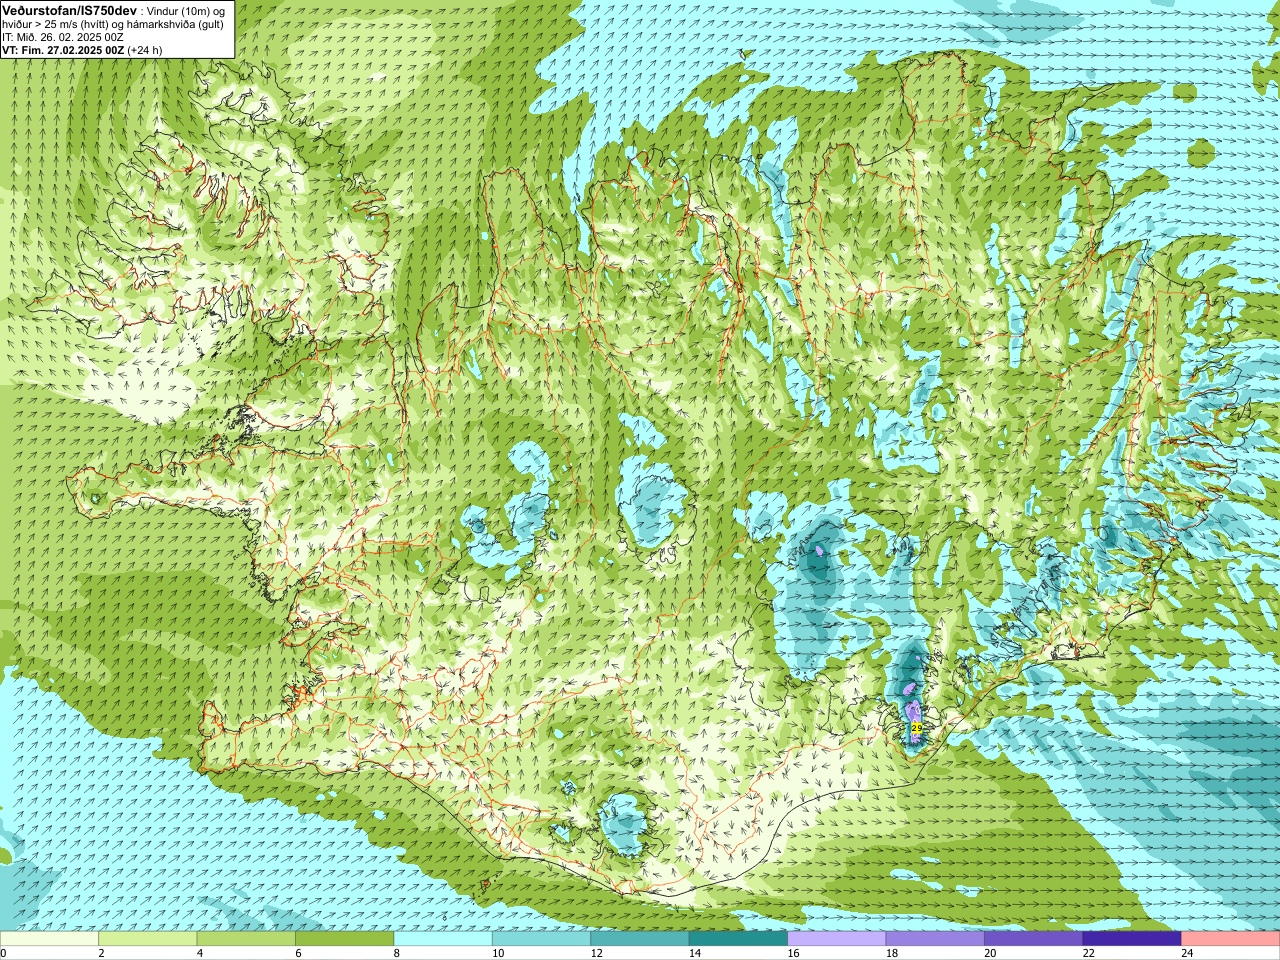
Task: Click the legend tick label 20
Action: pos(990,953)
